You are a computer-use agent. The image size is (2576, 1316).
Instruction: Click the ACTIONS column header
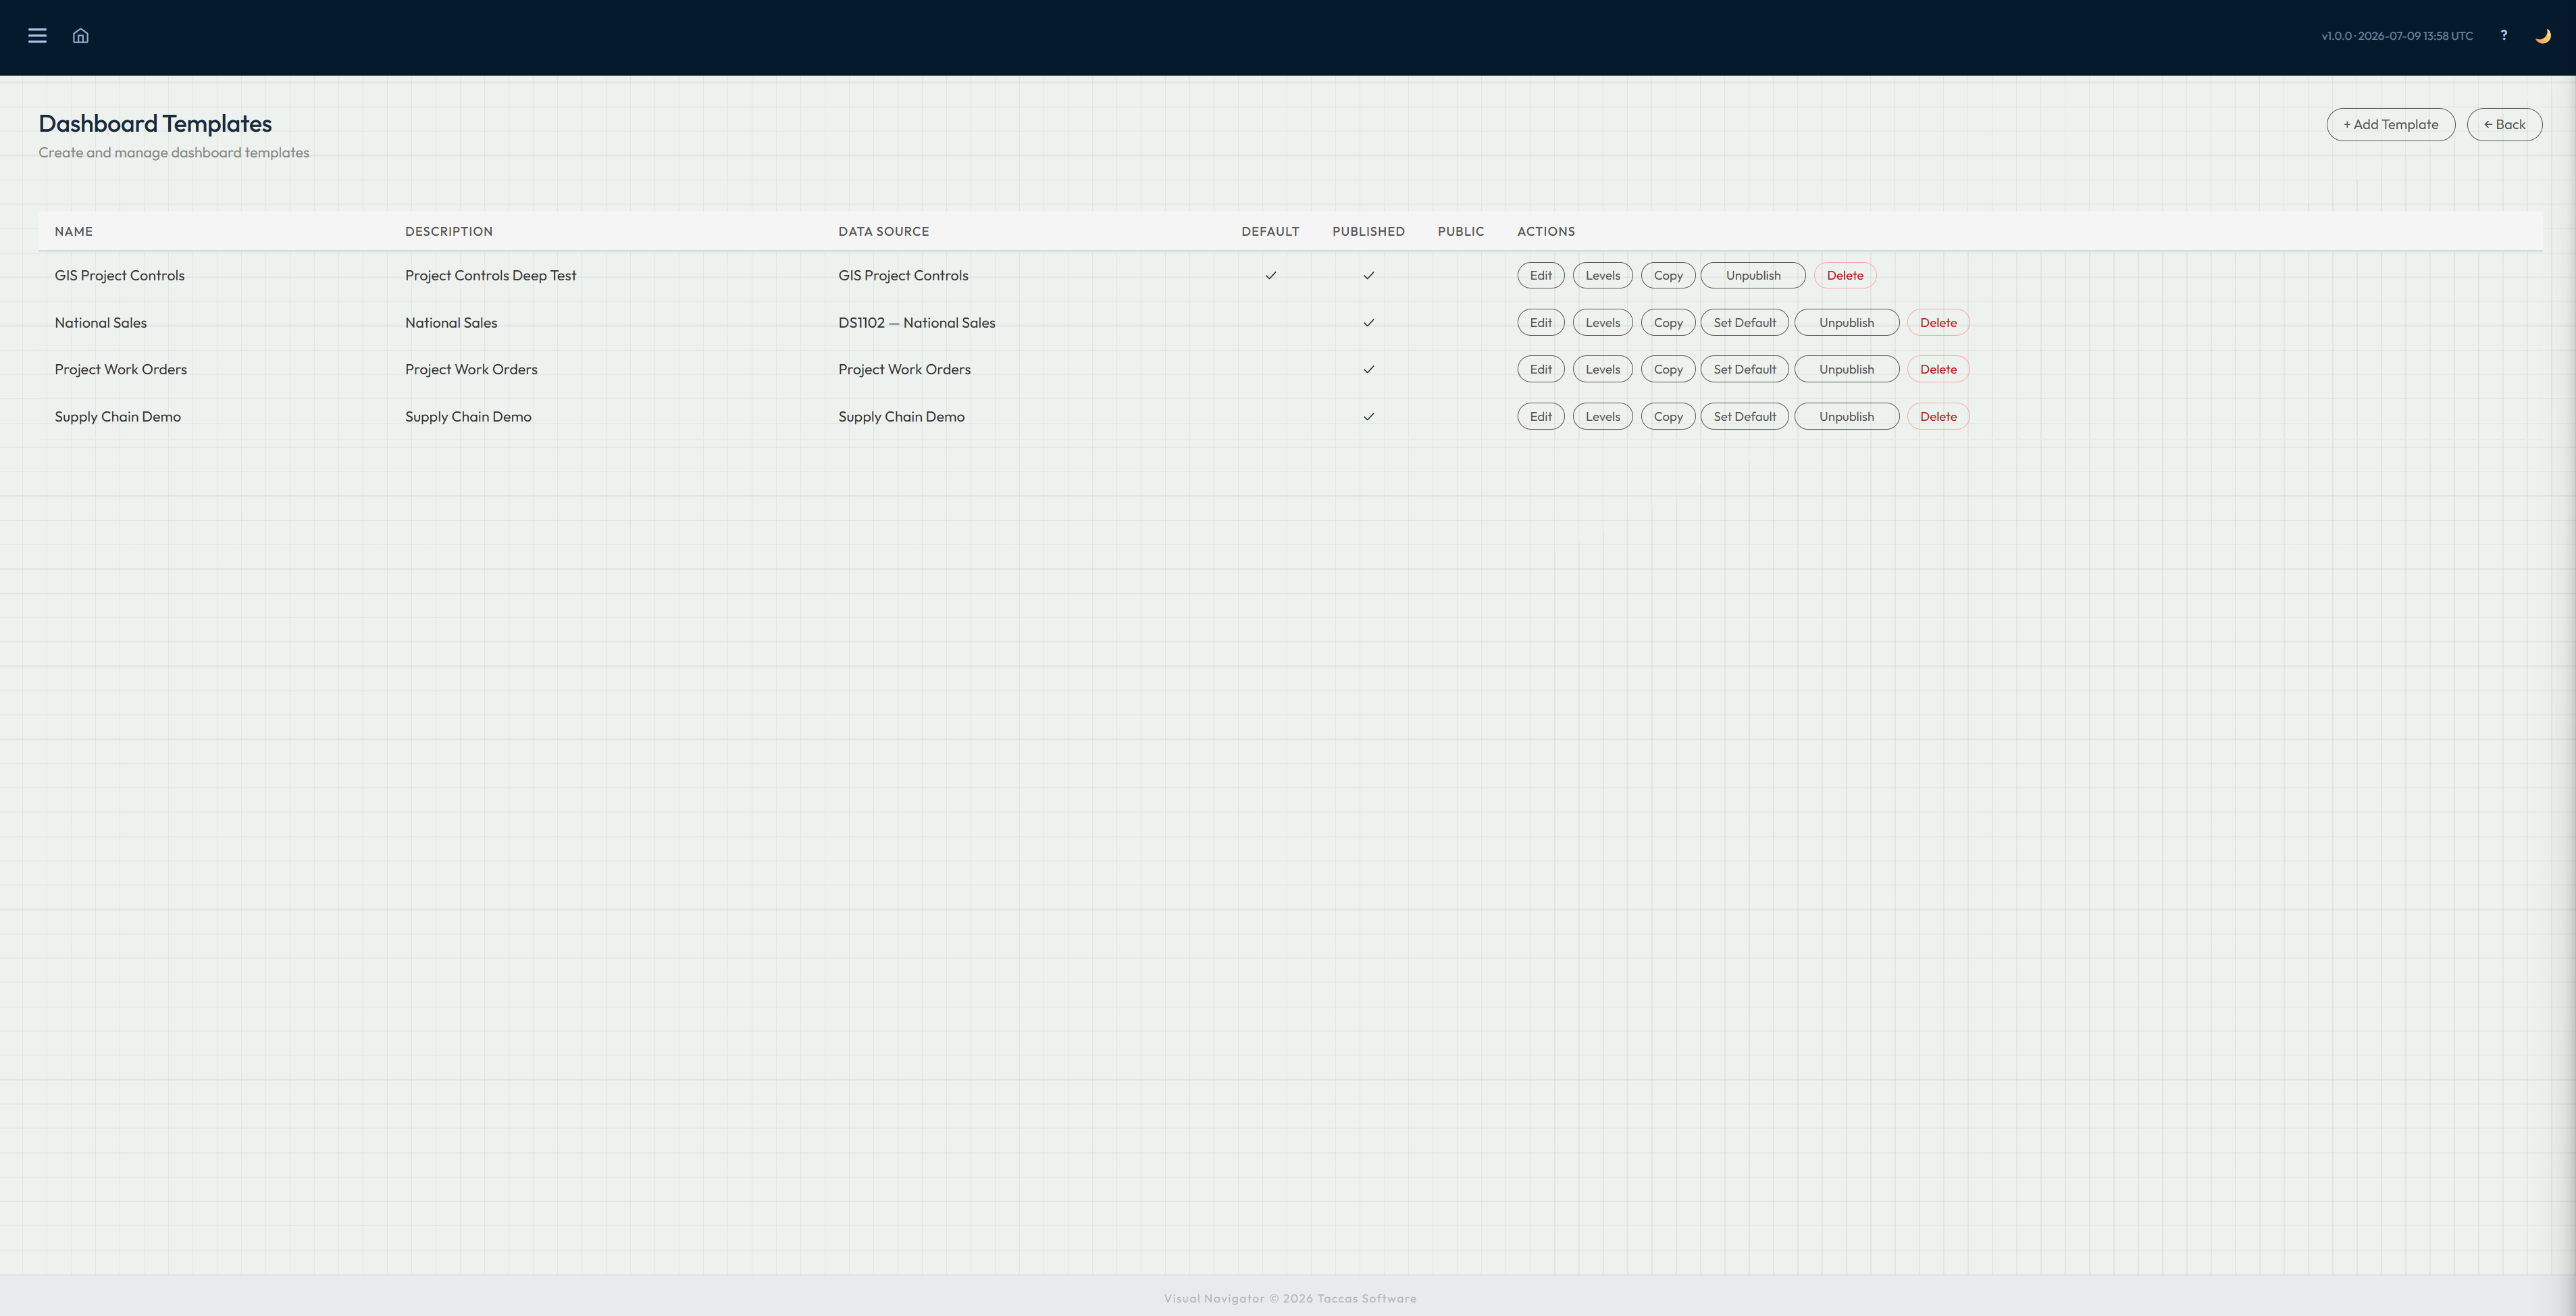click(x=1545, y=232)
